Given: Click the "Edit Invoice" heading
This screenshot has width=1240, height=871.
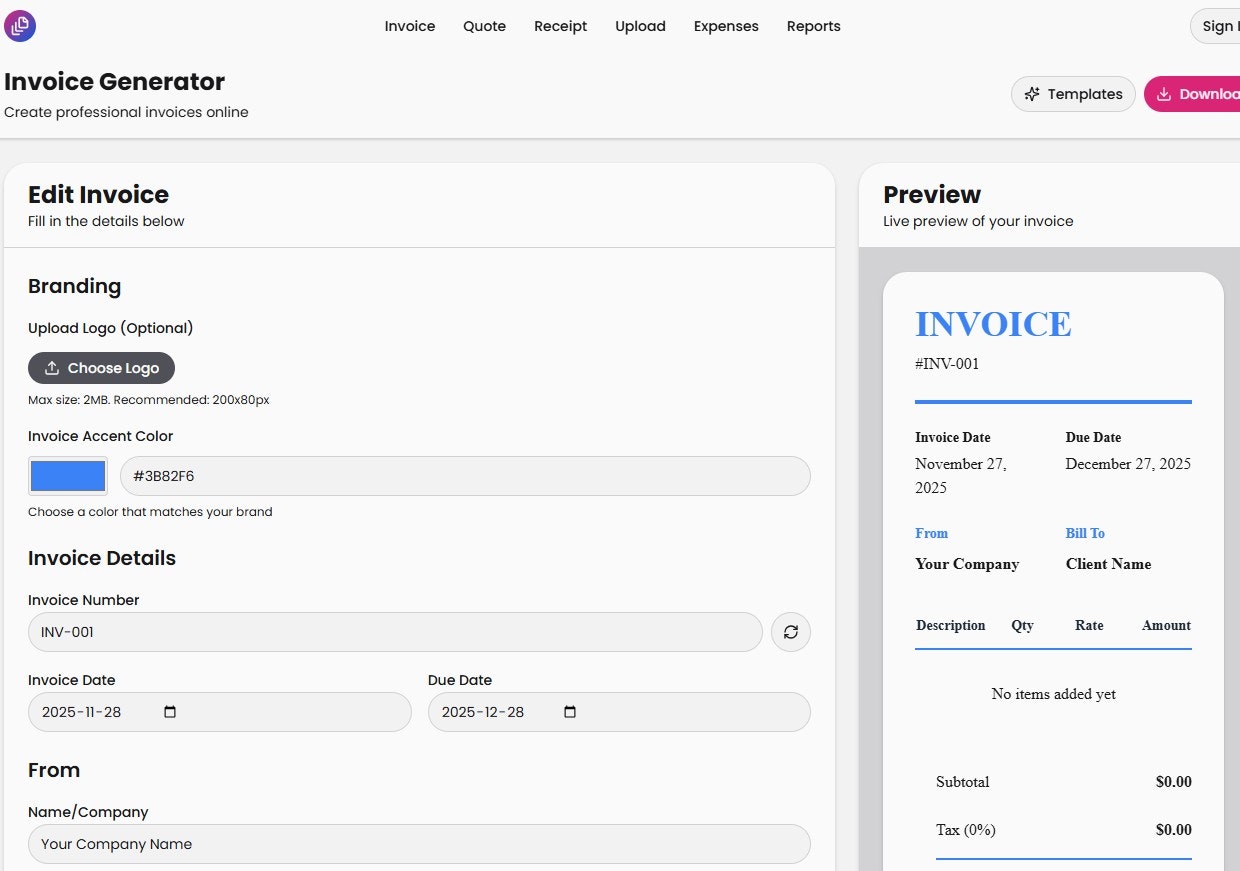Looking at the screenshot, I should pyautogui.click(x=98, y=194).
